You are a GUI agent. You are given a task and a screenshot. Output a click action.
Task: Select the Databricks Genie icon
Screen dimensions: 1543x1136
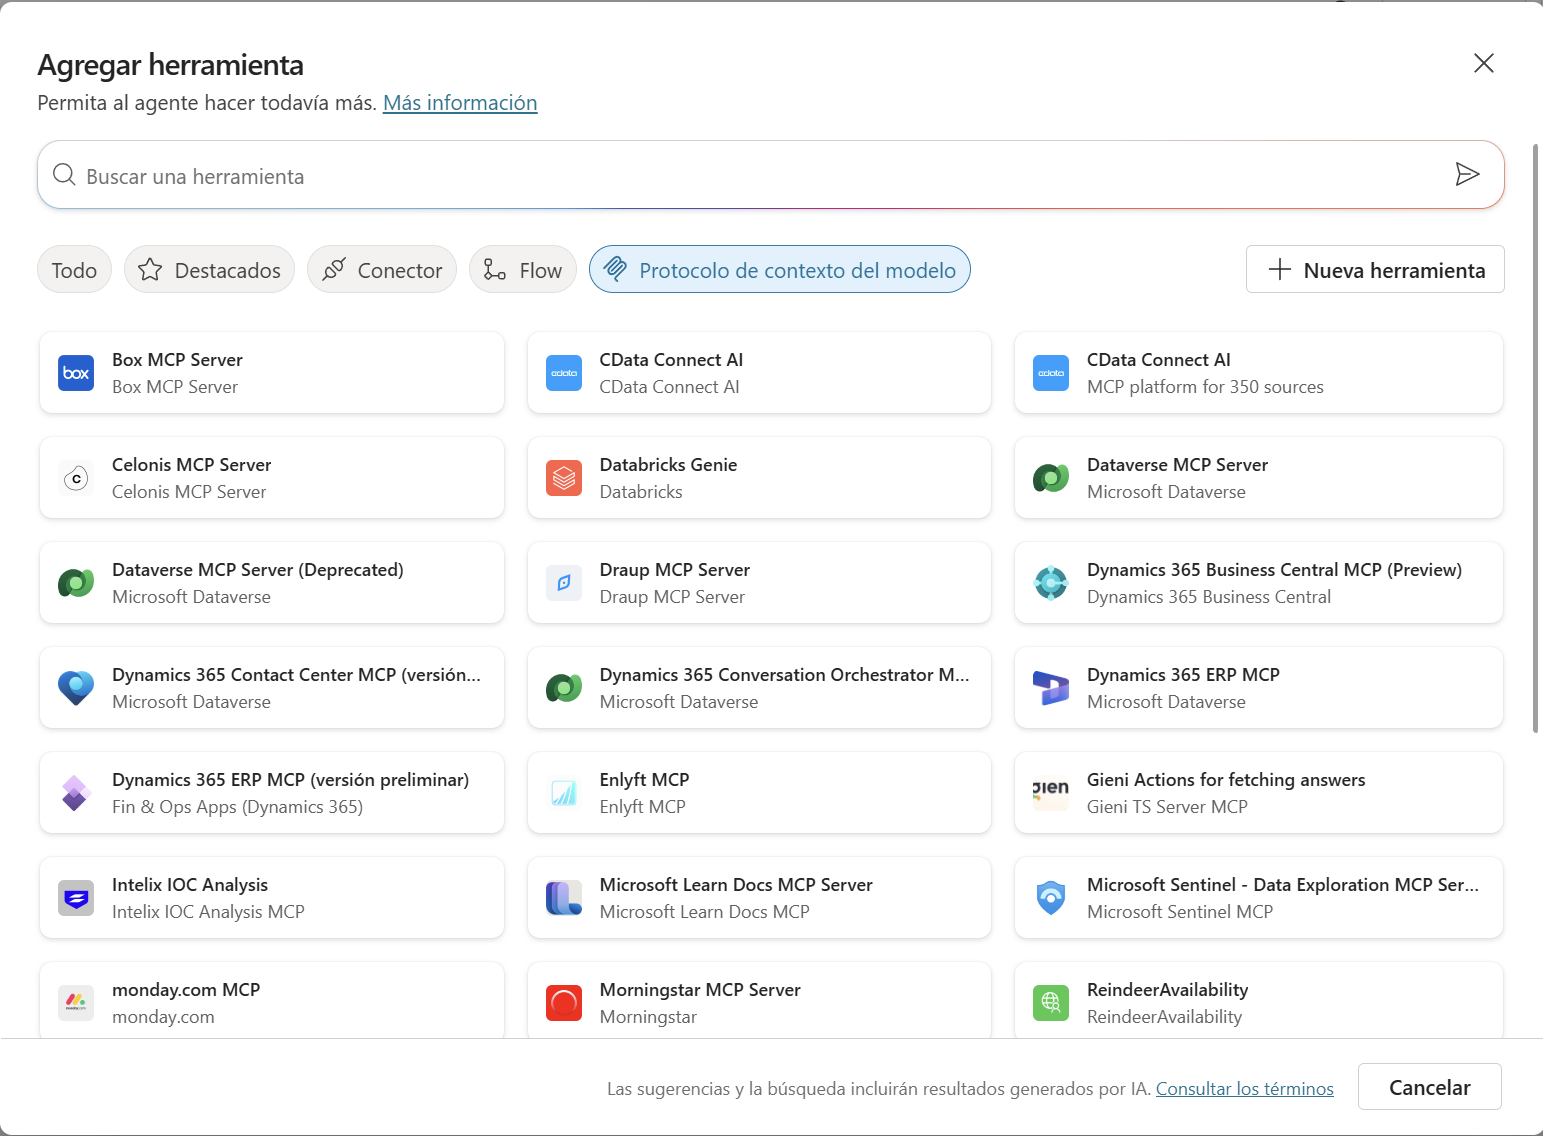pos(563,478)
